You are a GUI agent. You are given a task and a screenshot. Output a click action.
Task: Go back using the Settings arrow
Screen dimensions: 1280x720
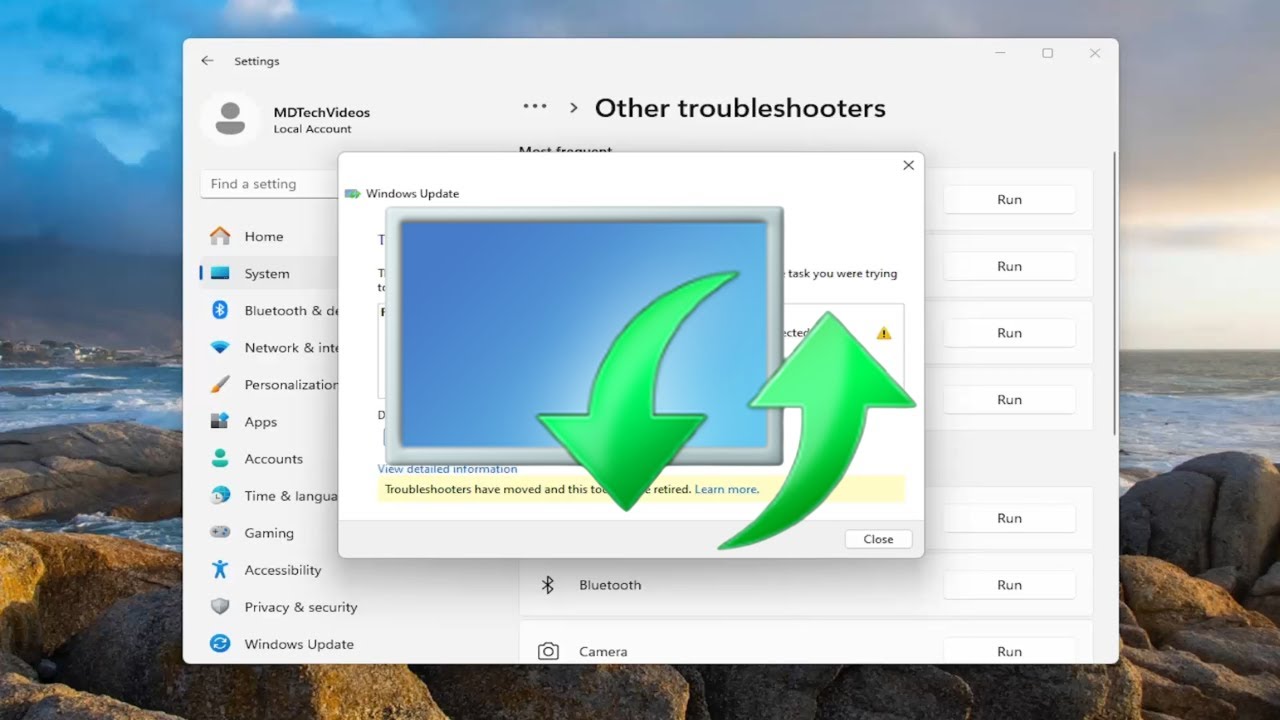click(207, 60)
